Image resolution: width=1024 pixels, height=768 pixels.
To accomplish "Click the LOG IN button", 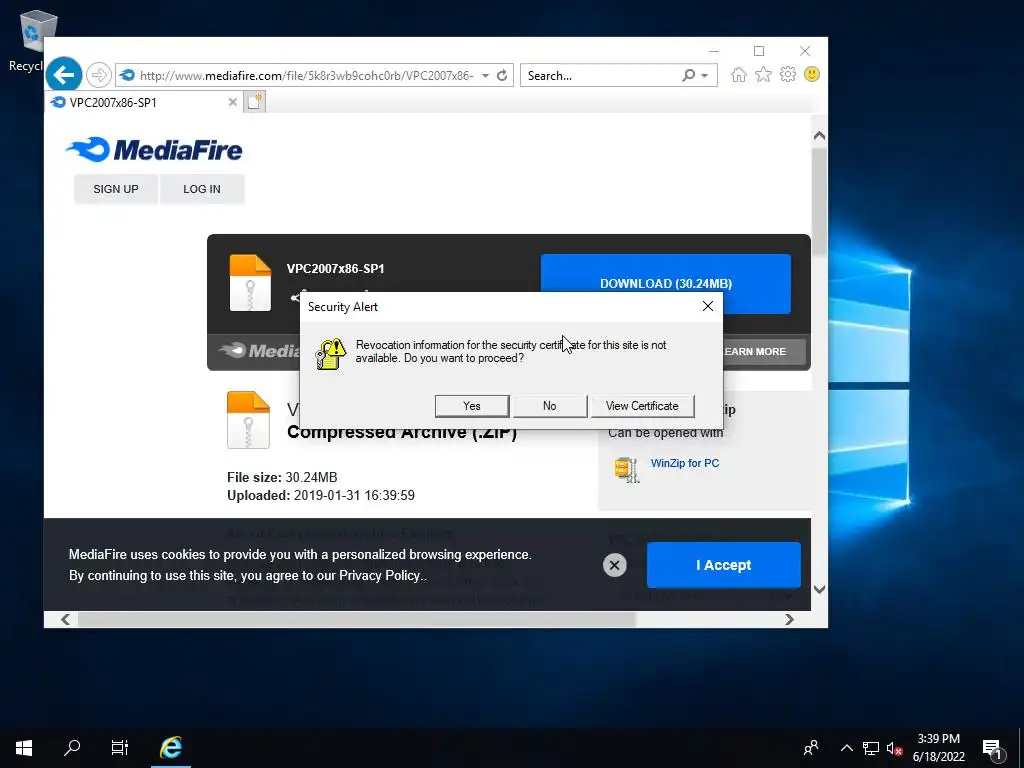I will [x=202, y=189].
